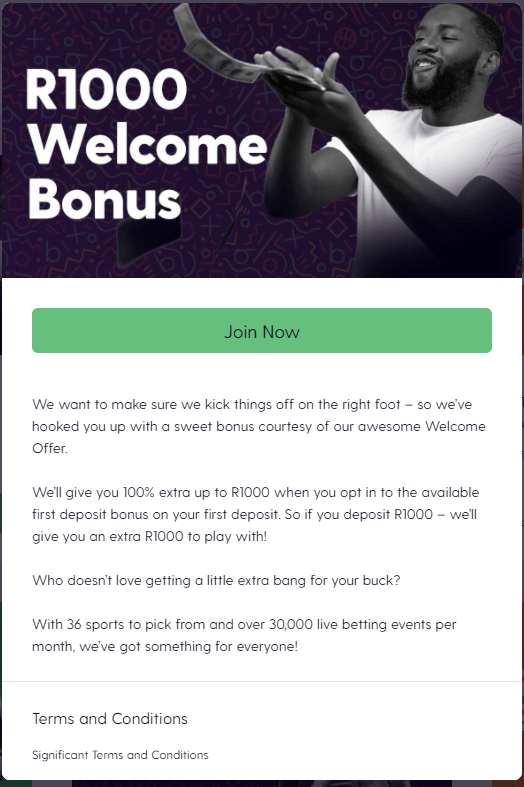The height and width of the screenshot is (787, 524).
Task: Click the green Join Now button
Action: 261,330
